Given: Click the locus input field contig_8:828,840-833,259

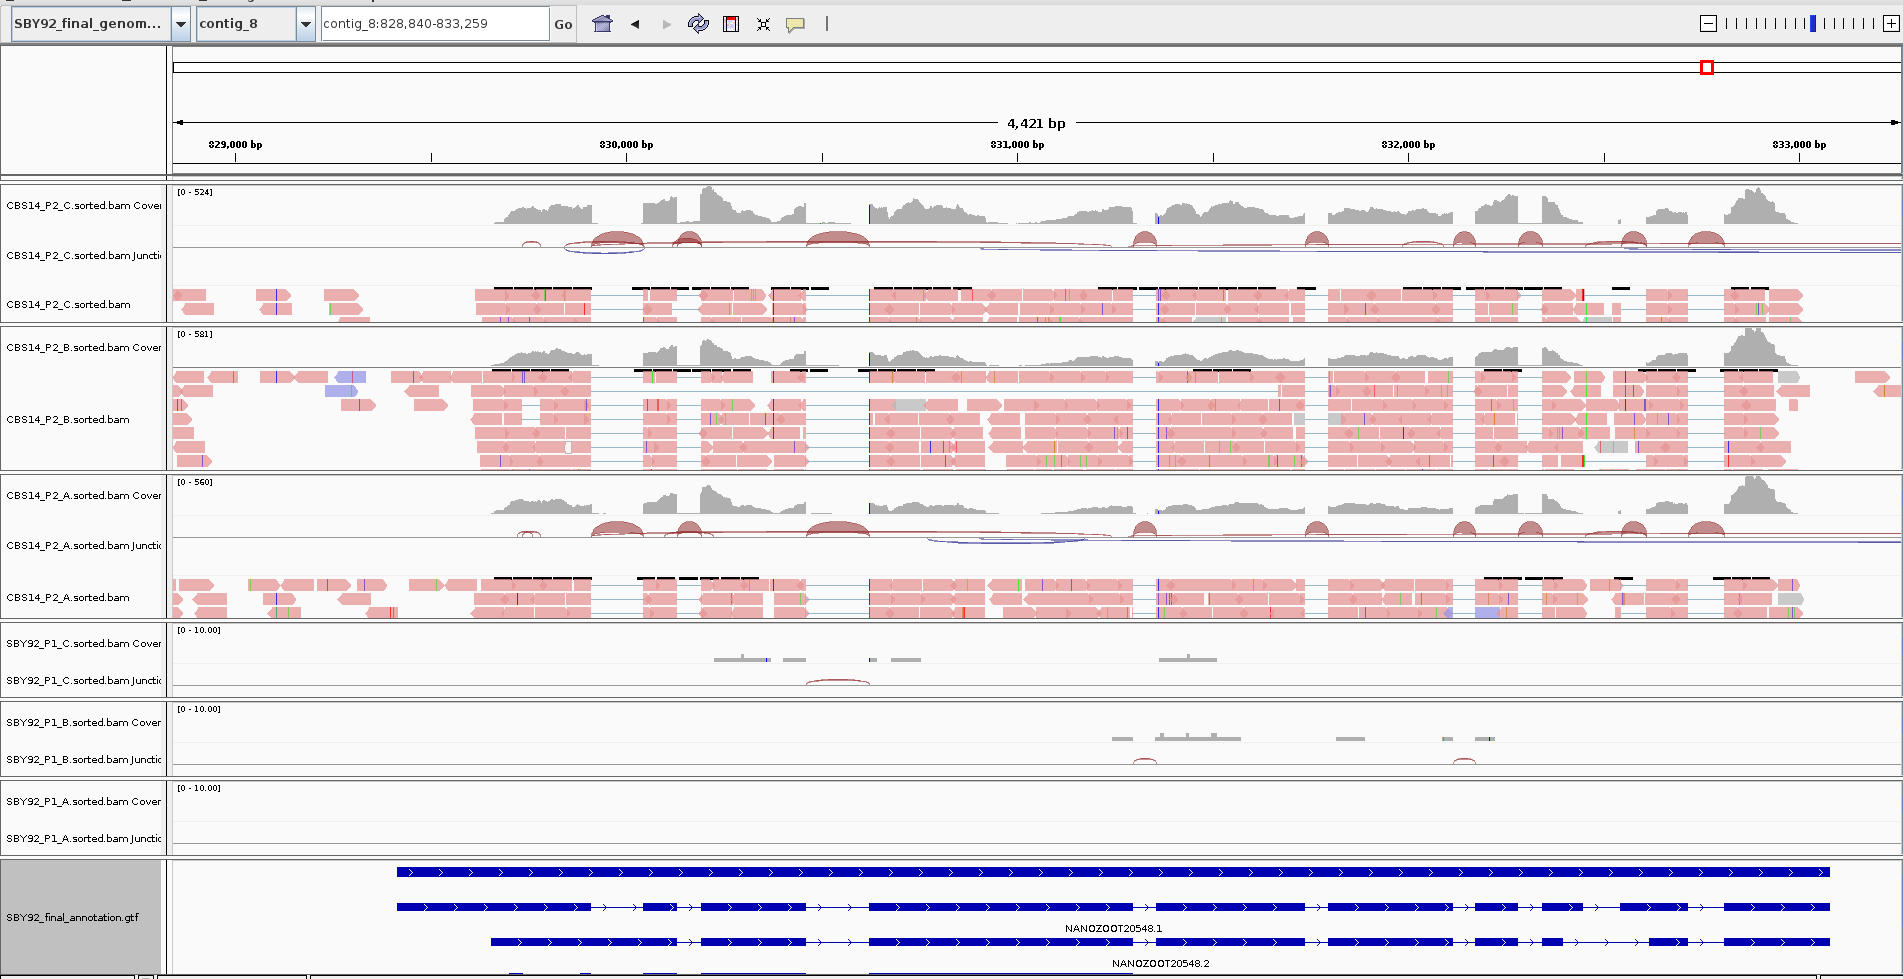Looking at the screenshot, I should 435,24.
